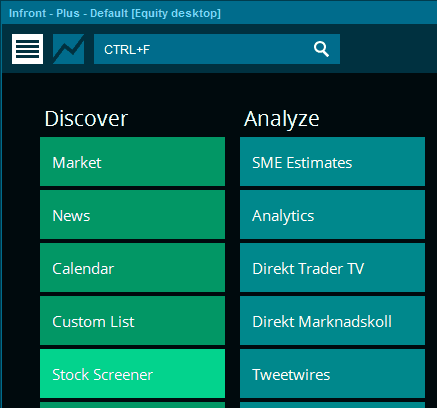437x408 pixels.
Task: Open the Direkt Trader TV tile
Action: pos(332,268)
